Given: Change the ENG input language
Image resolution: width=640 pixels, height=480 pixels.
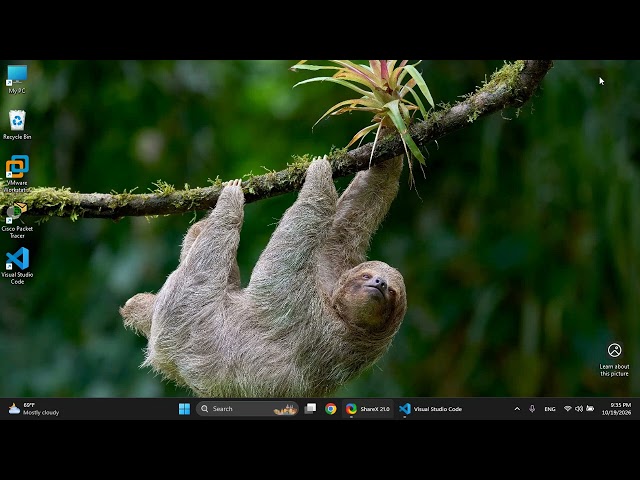Looking at the screenshot, I should (x=550, y=409).
